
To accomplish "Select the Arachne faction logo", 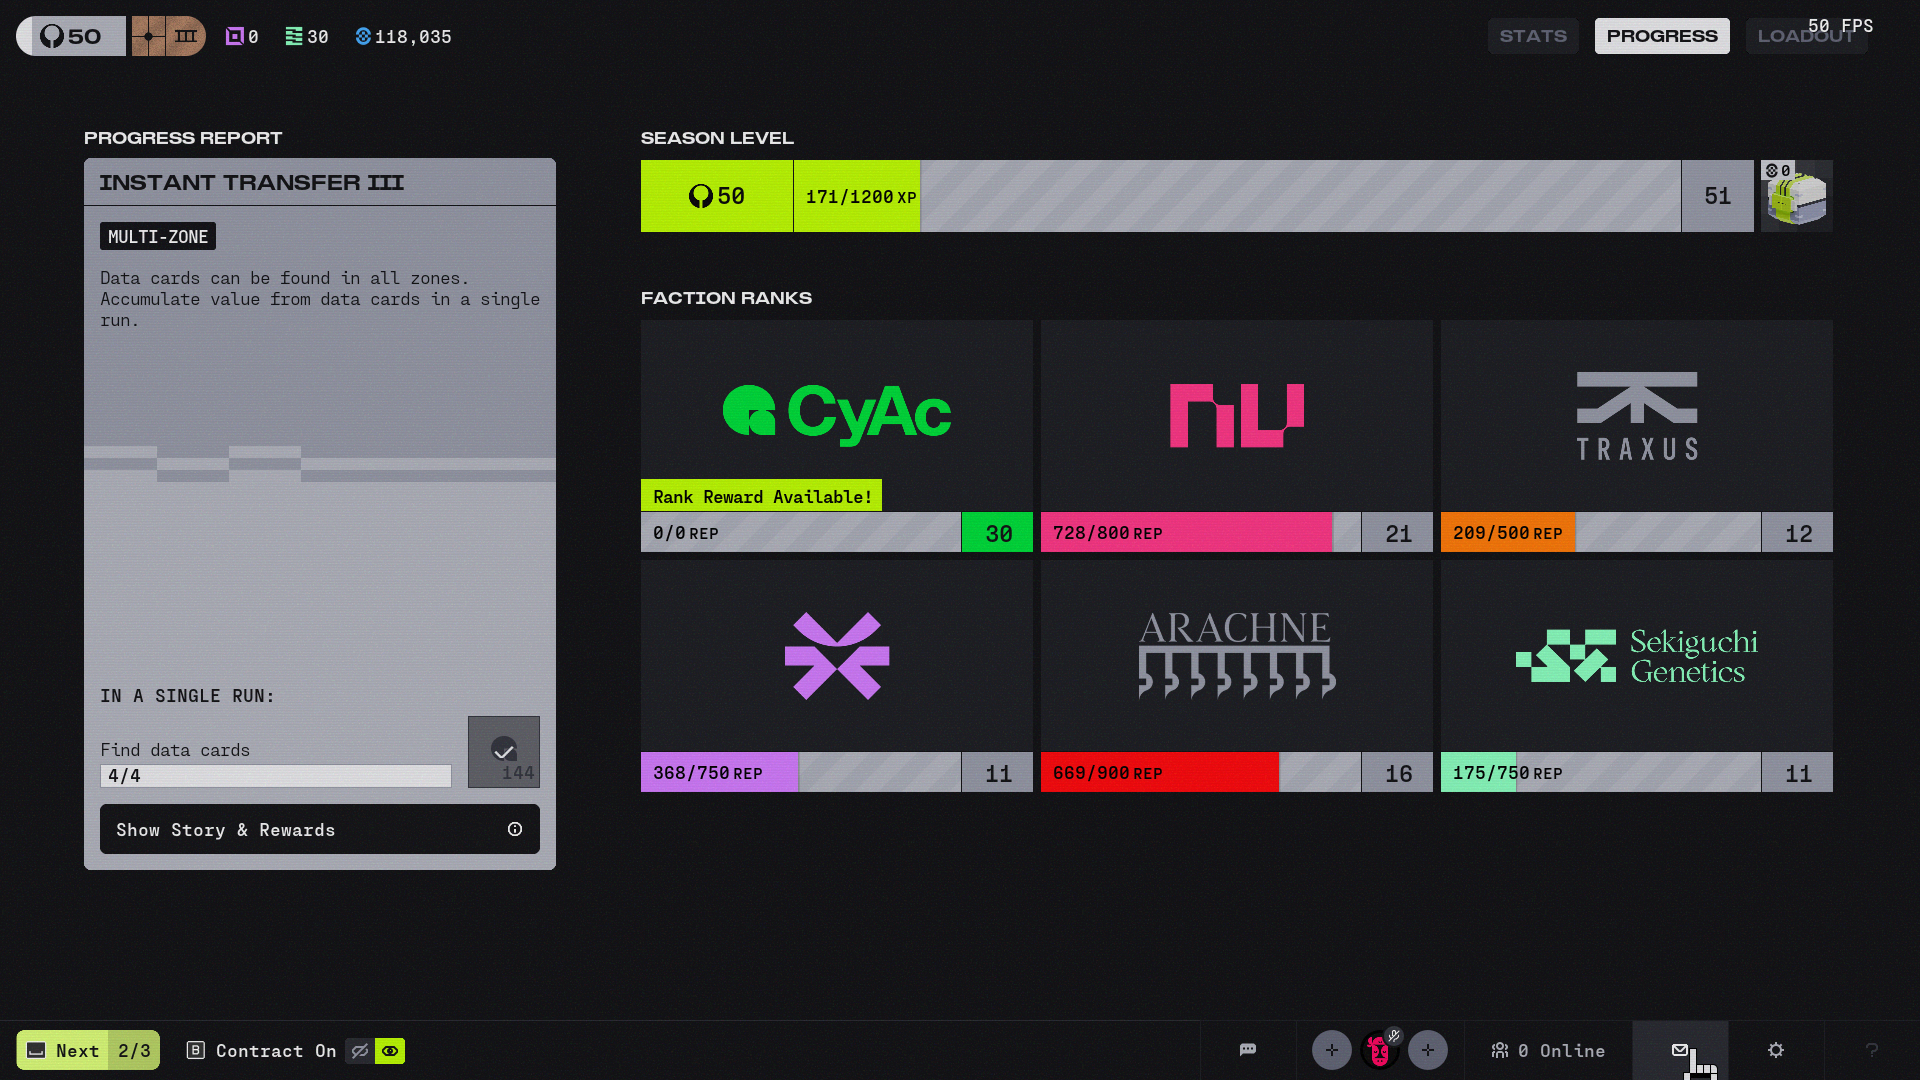I will point(1236,655).
